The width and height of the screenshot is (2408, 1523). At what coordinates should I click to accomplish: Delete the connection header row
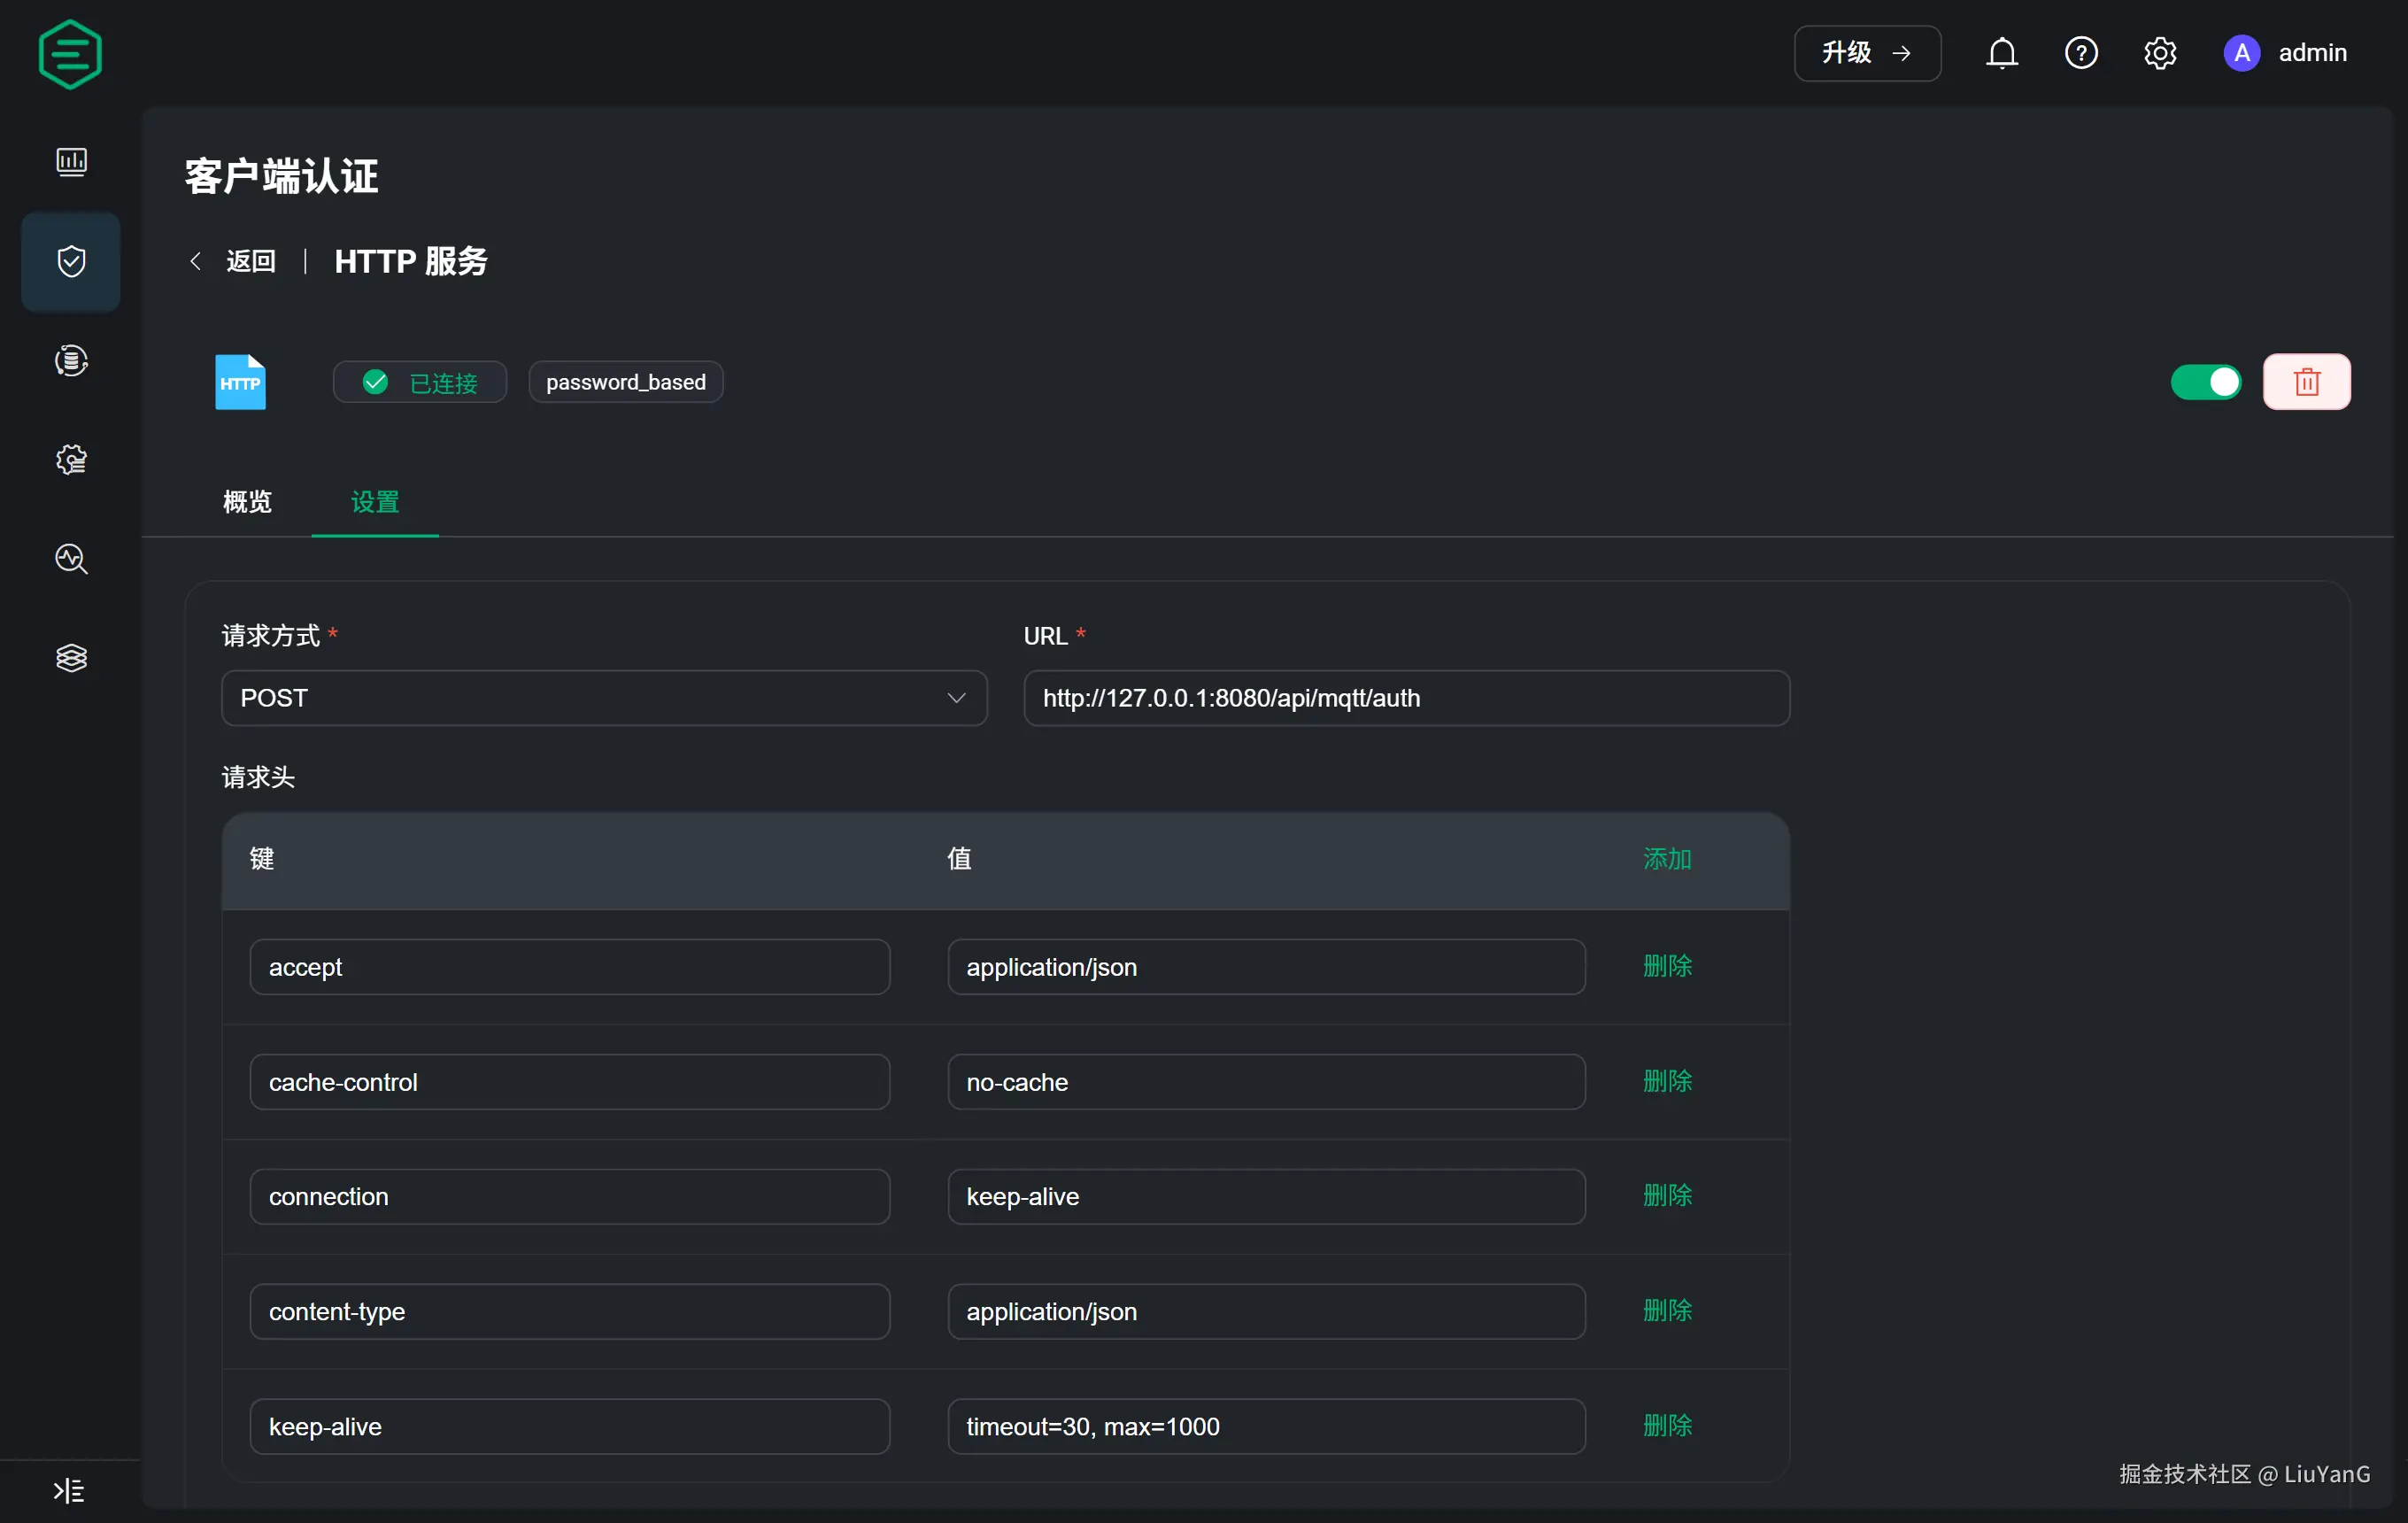pos(1667,1195)
